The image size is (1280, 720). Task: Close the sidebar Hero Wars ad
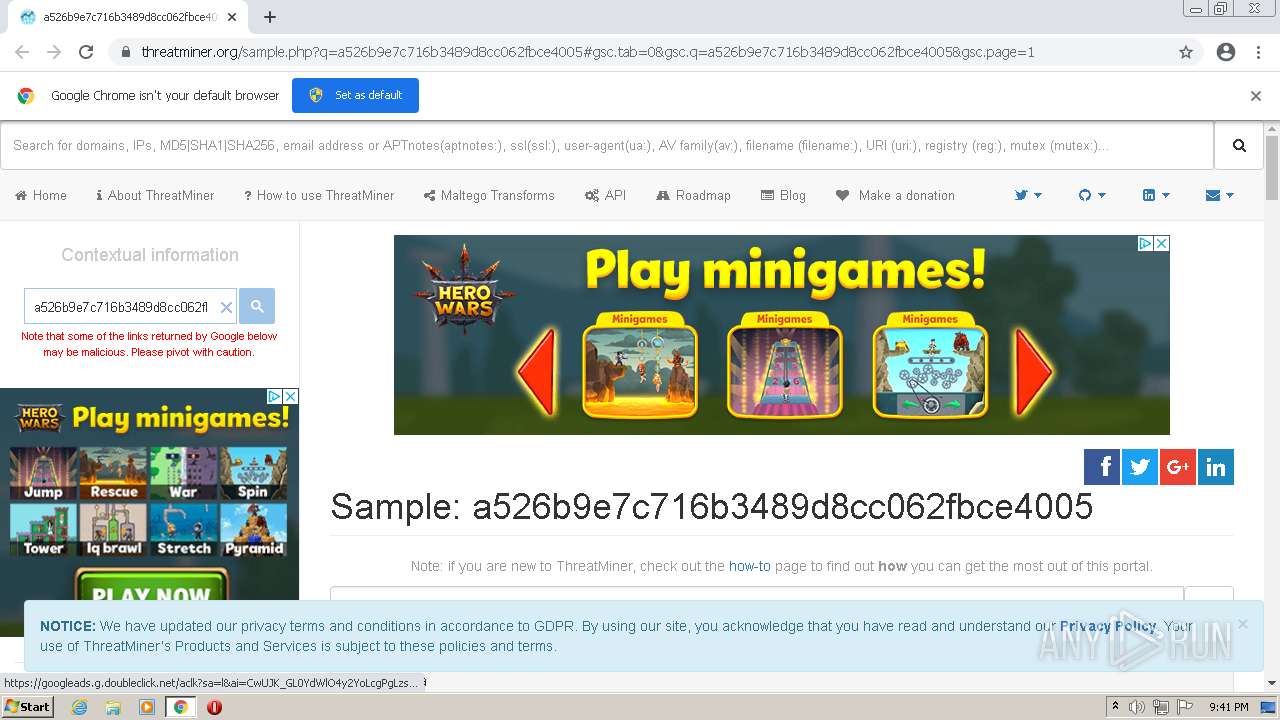click(x=290, y=397)
